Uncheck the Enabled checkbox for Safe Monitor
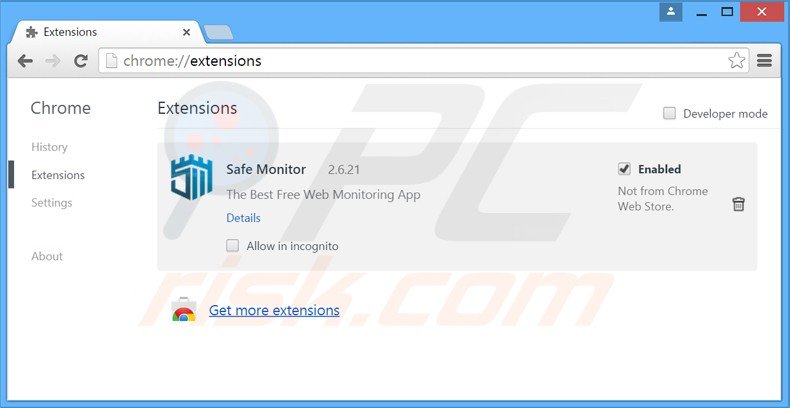The height and width of the screenshot is (408, 790). [x=624, y=169]
